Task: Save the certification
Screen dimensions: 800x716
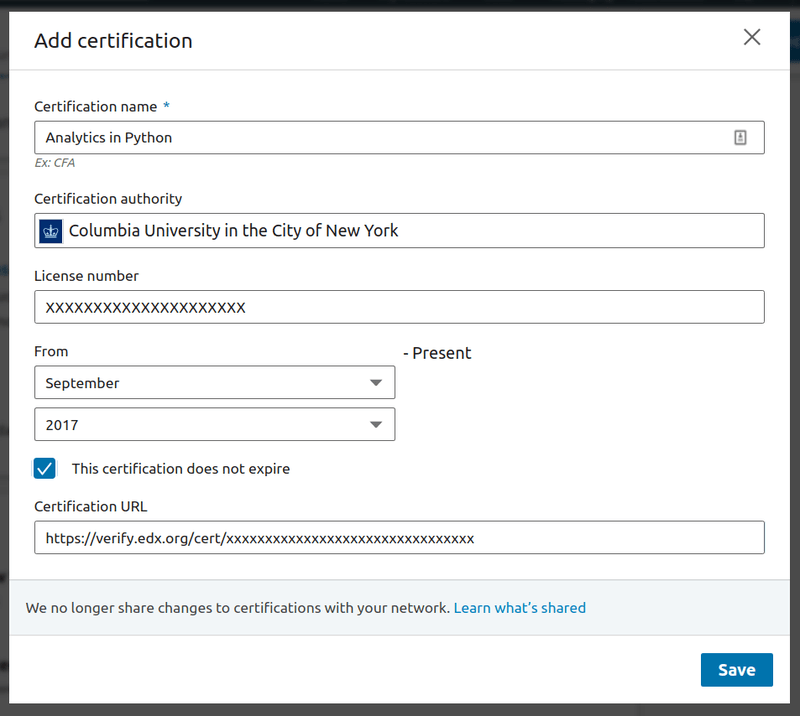Action: click(736, 670)
